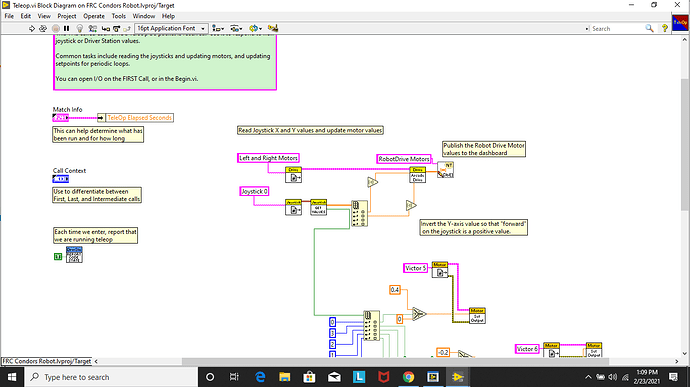
Task: Click the Context Help question mark icon
Action: (x=664, y=28)
